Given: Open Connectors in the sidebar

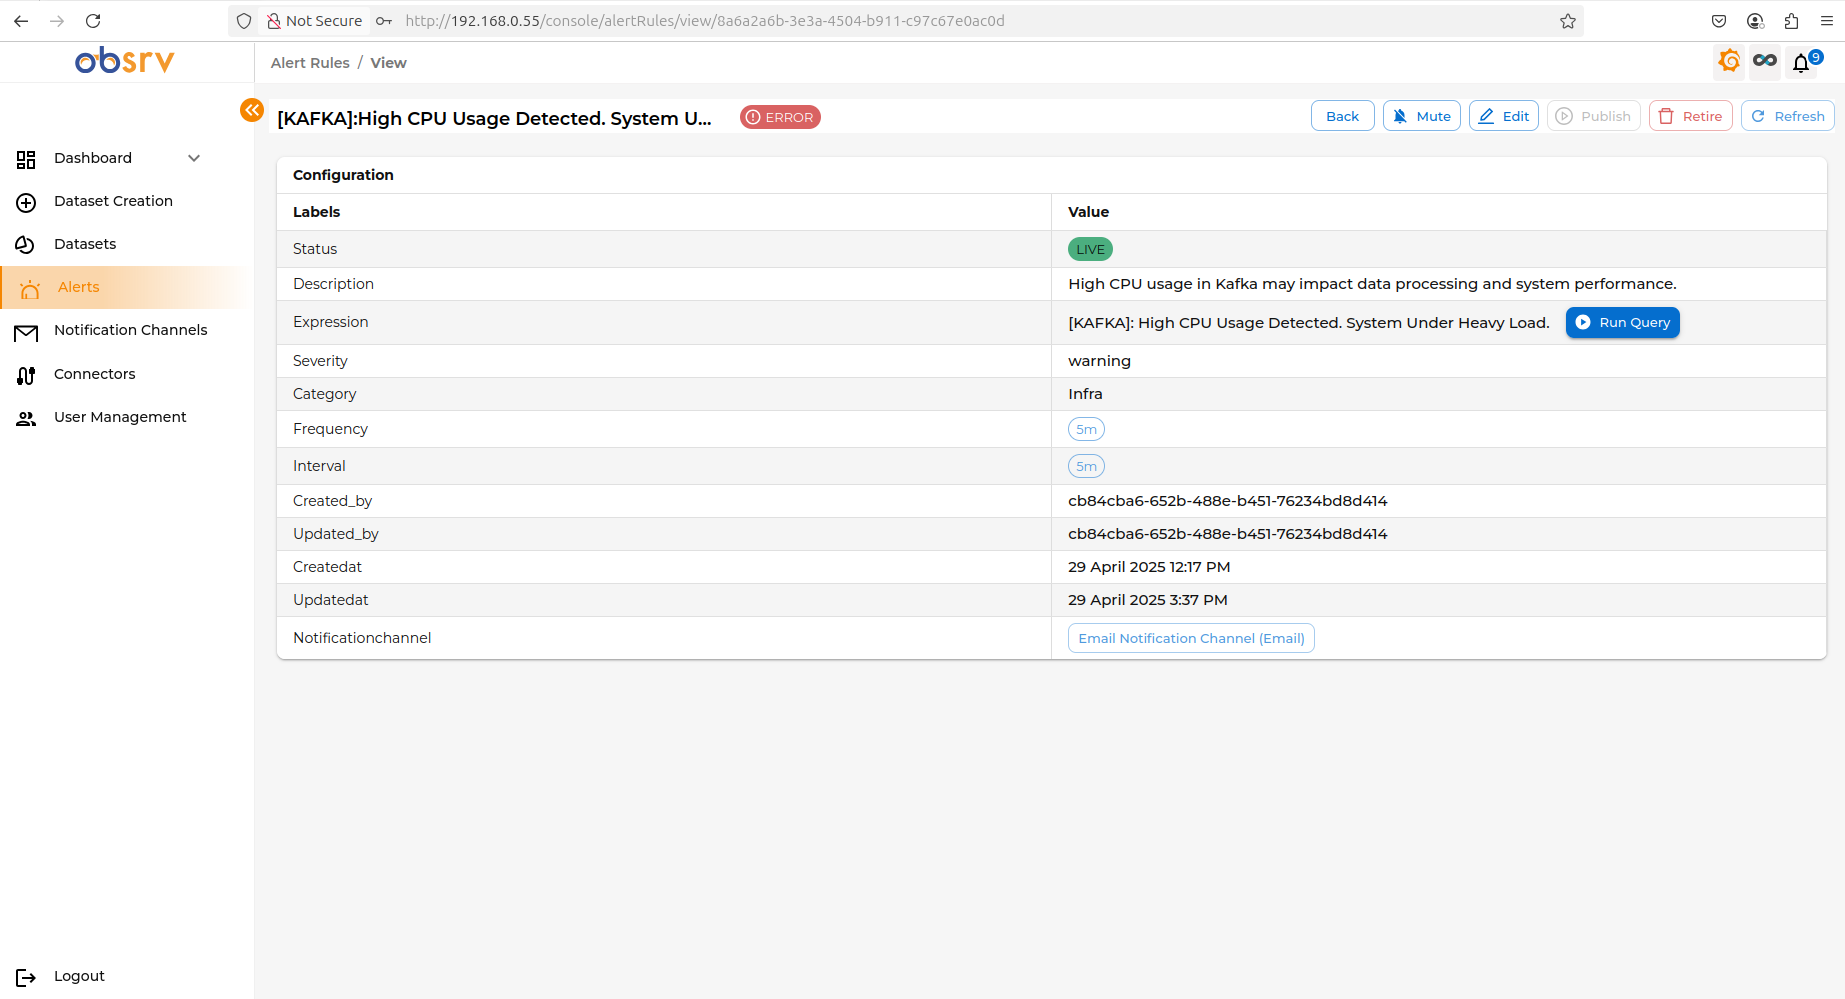Looking at the screenshot, I should [x=94, y=374].
